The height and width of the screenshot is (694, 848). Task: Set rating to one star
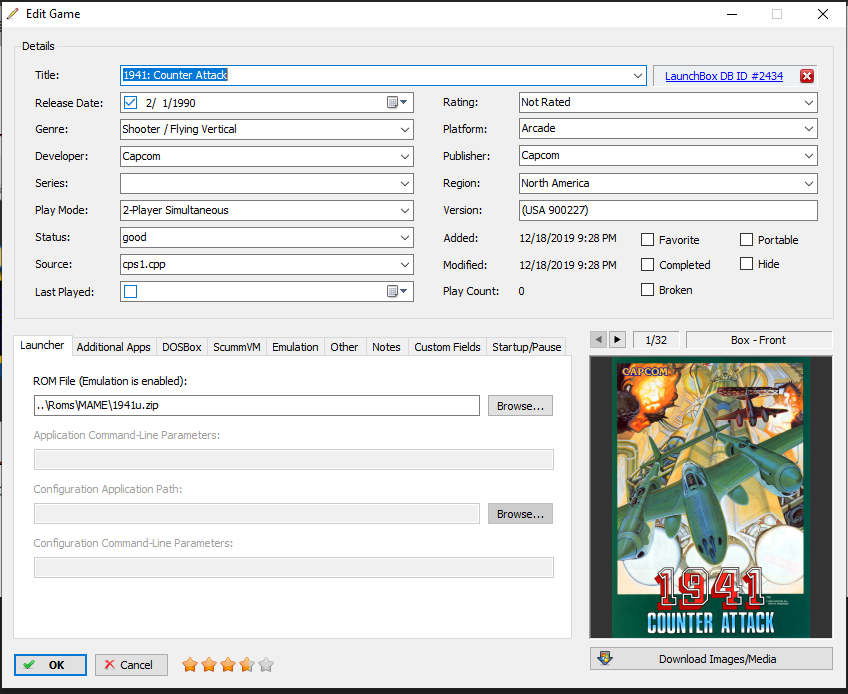tap(190, 665)
